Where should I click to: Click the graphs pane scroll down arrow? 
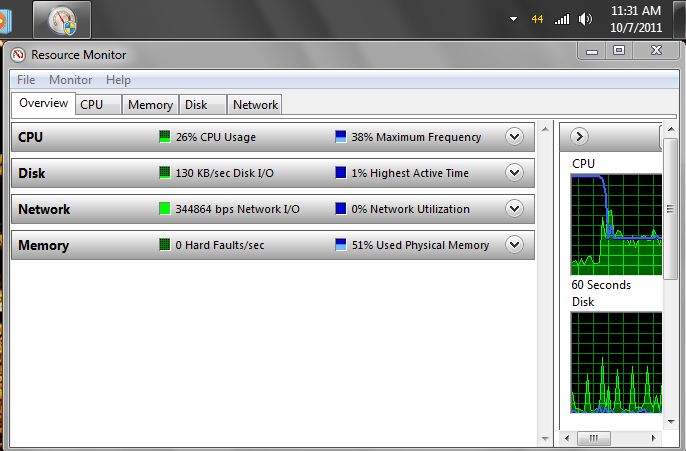click(x=671, y=422)
